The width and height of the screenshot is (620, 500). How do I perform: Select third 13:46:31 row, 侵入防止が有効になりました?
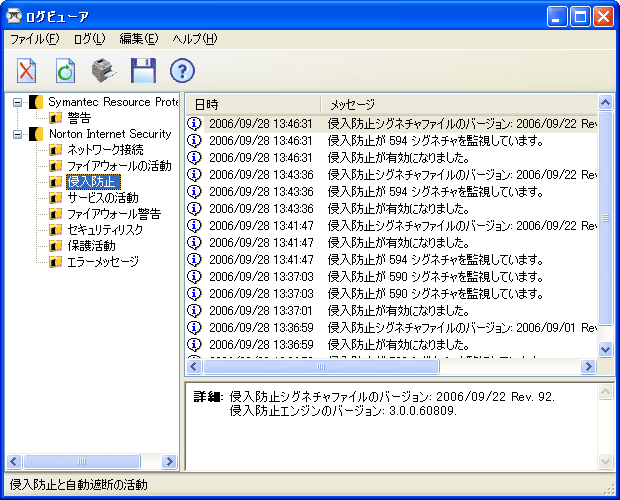click(x=391, y=158)
